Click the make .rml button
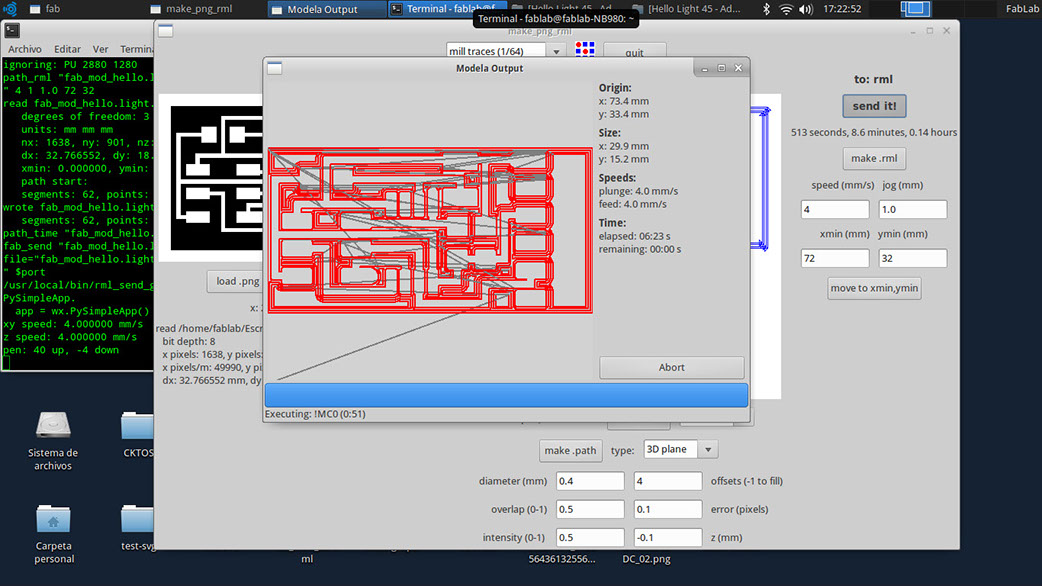Image resolution: width=1042 pixels, height=586 pixels. click(x=874, y=158)
